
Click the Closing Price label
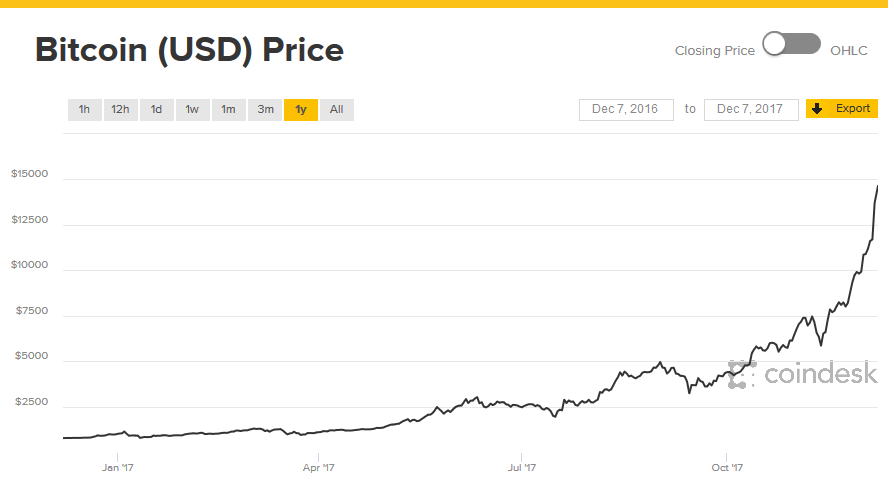pyautogui.click(x=714, y=51)
